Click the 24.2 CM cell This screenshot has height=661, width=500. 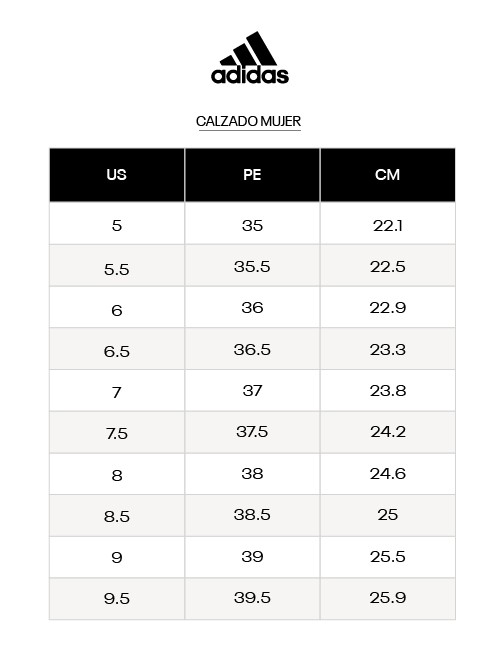(x=388, y=433)
